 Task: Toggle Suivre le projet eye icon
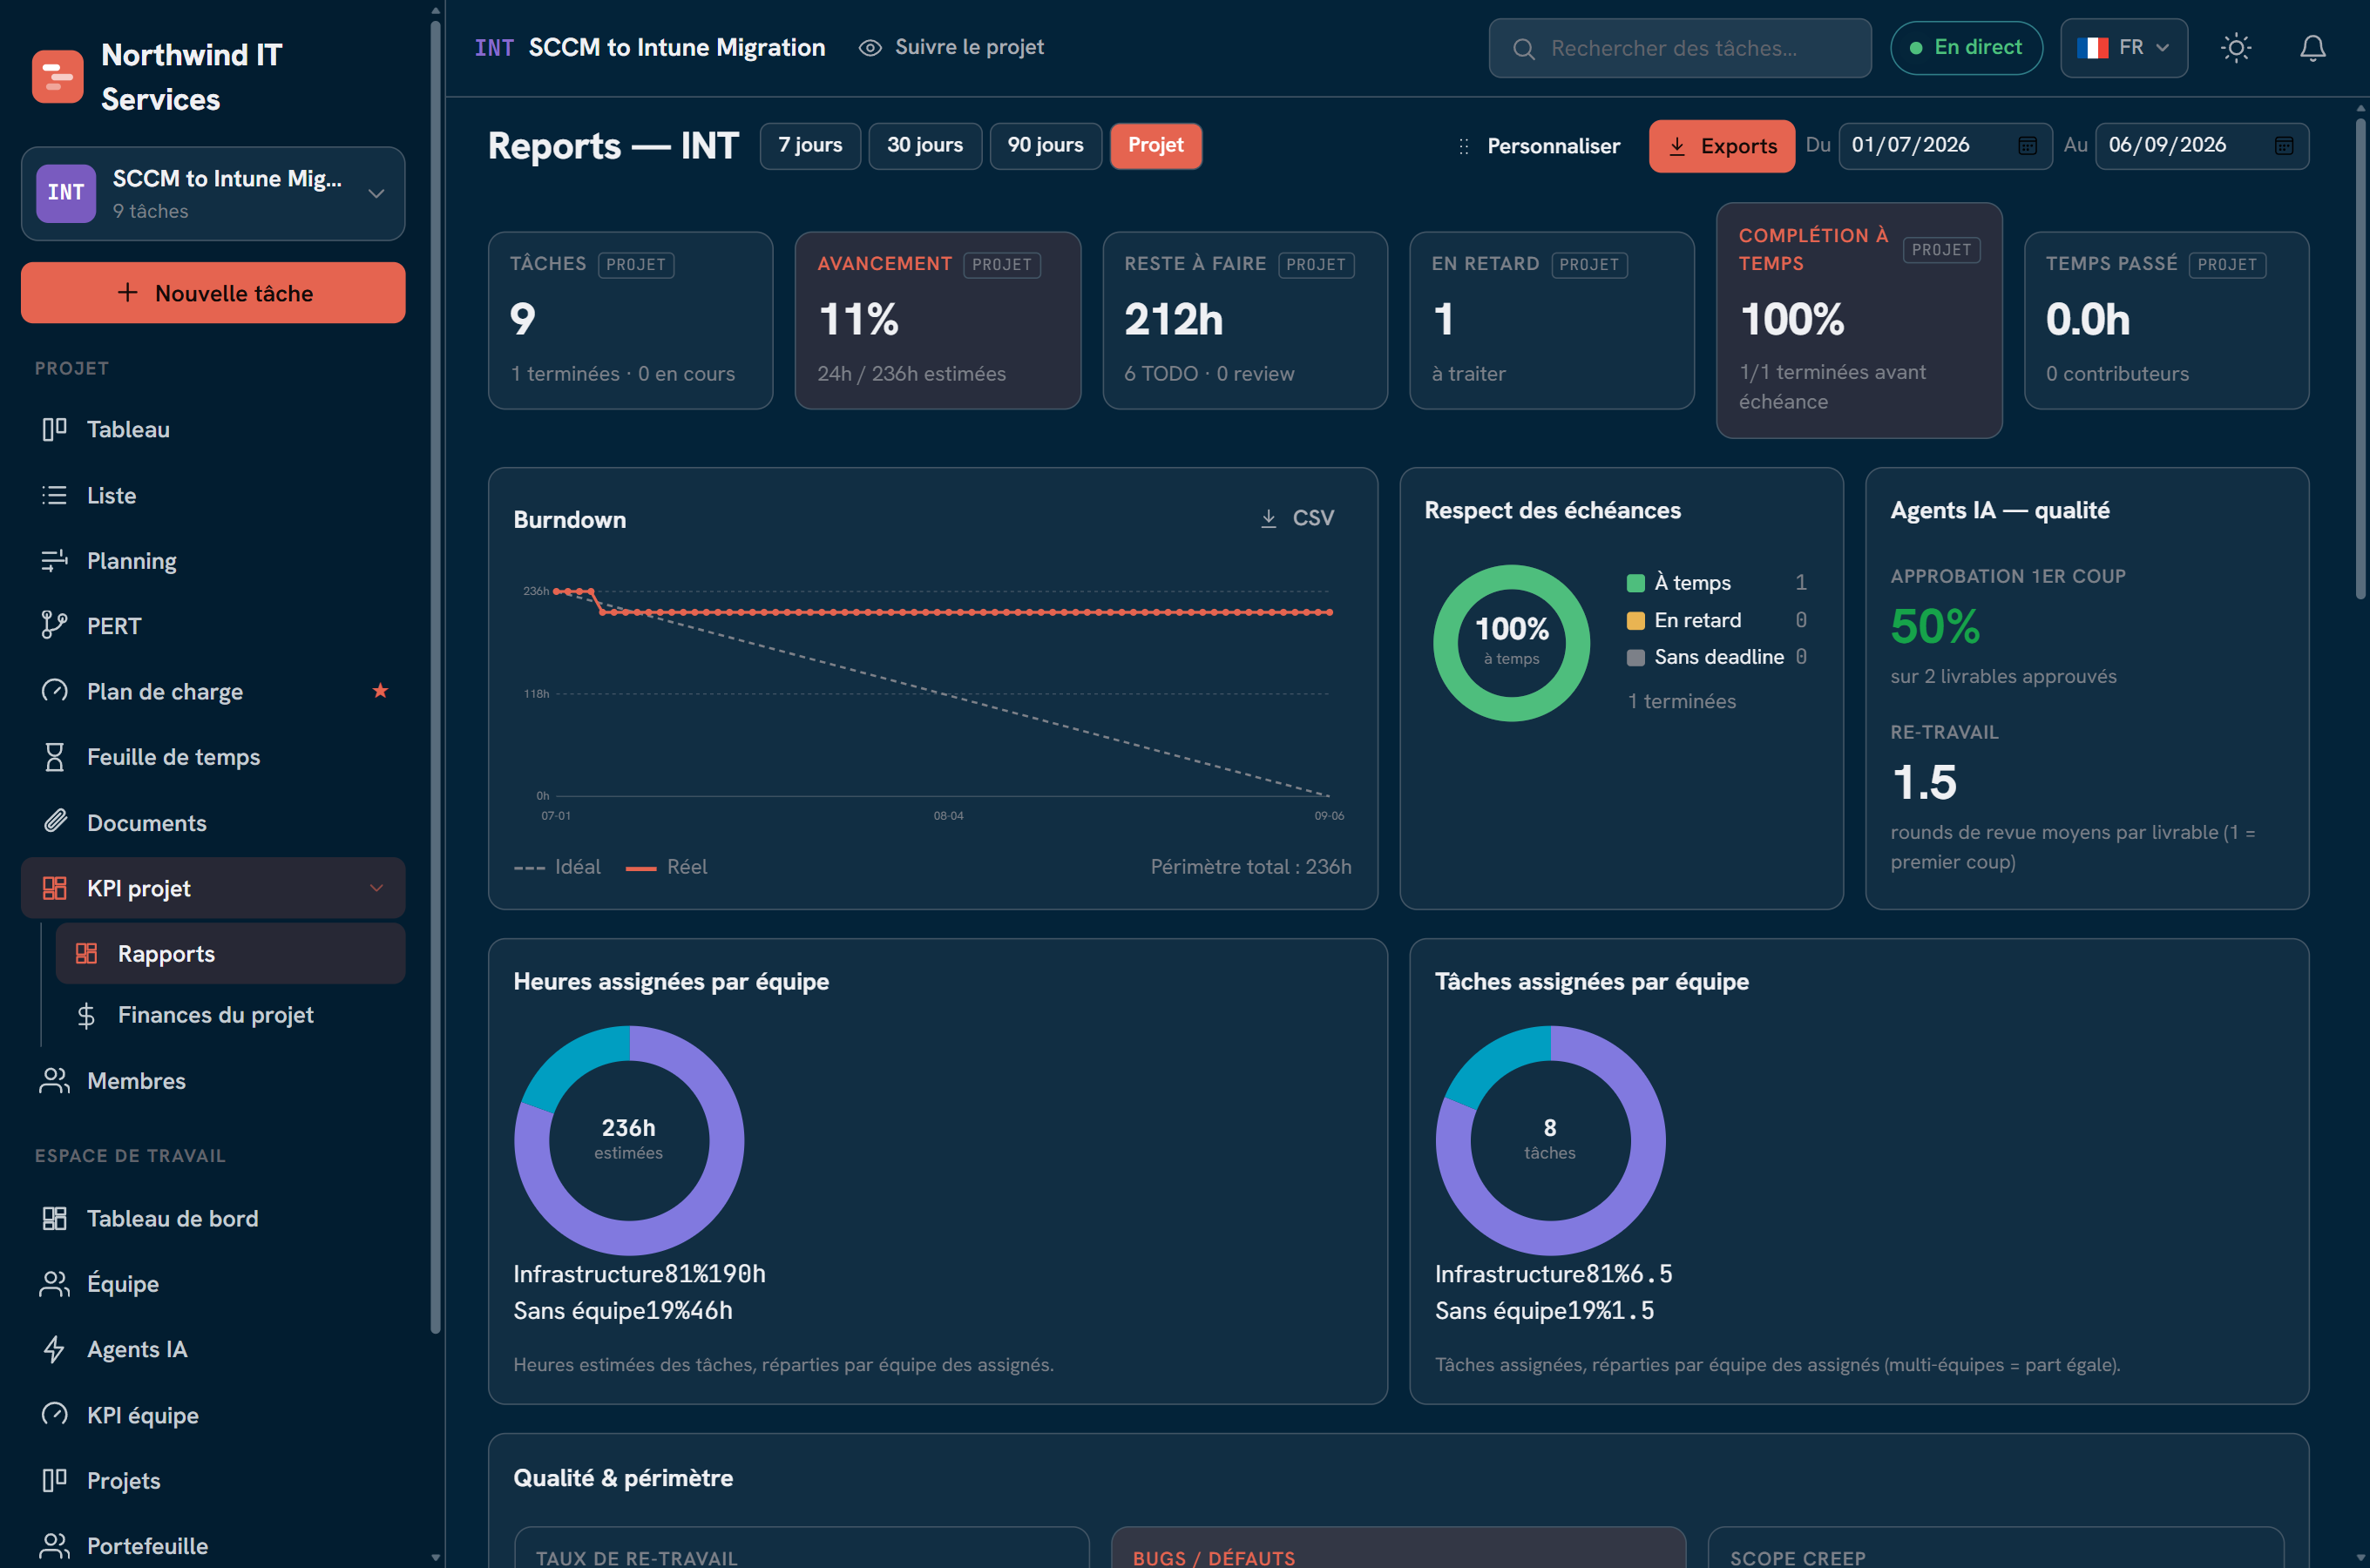point(870,48)
